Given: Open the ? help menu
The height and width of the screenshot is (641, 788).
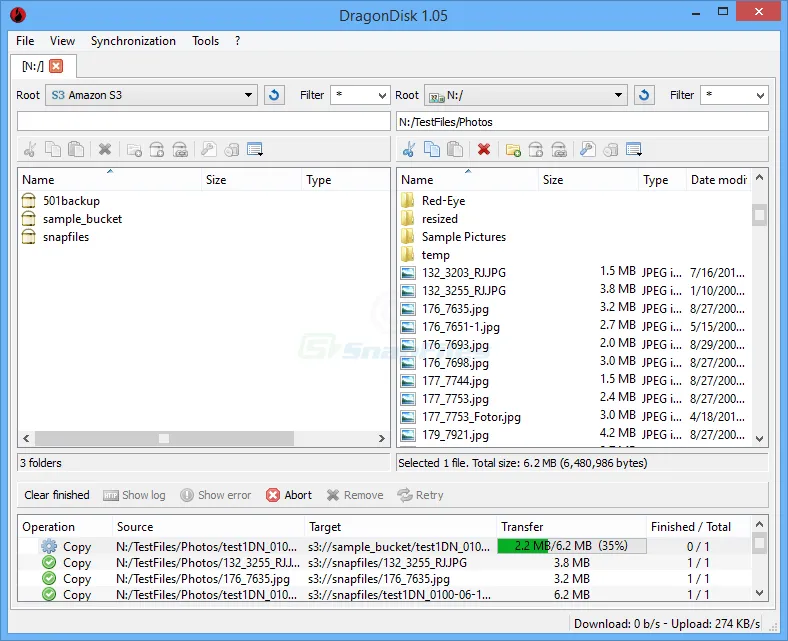Looking at the screenshot, I should point(237,41).
